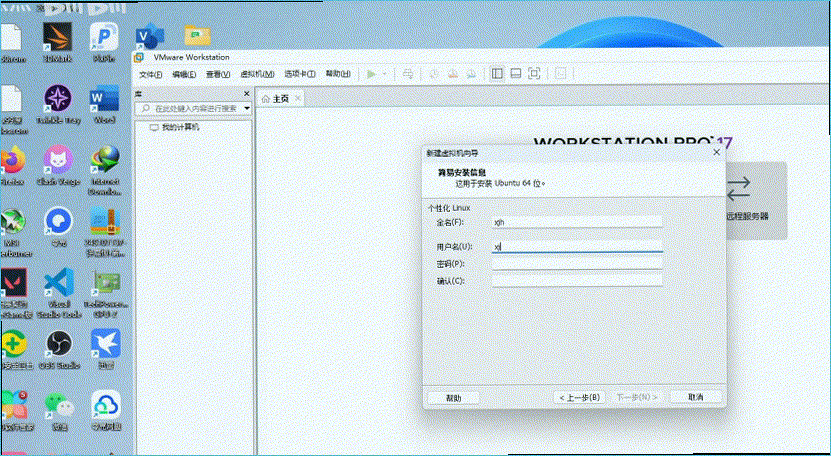Open the 查看(V) menu in VMware

[x=218, y=74]
